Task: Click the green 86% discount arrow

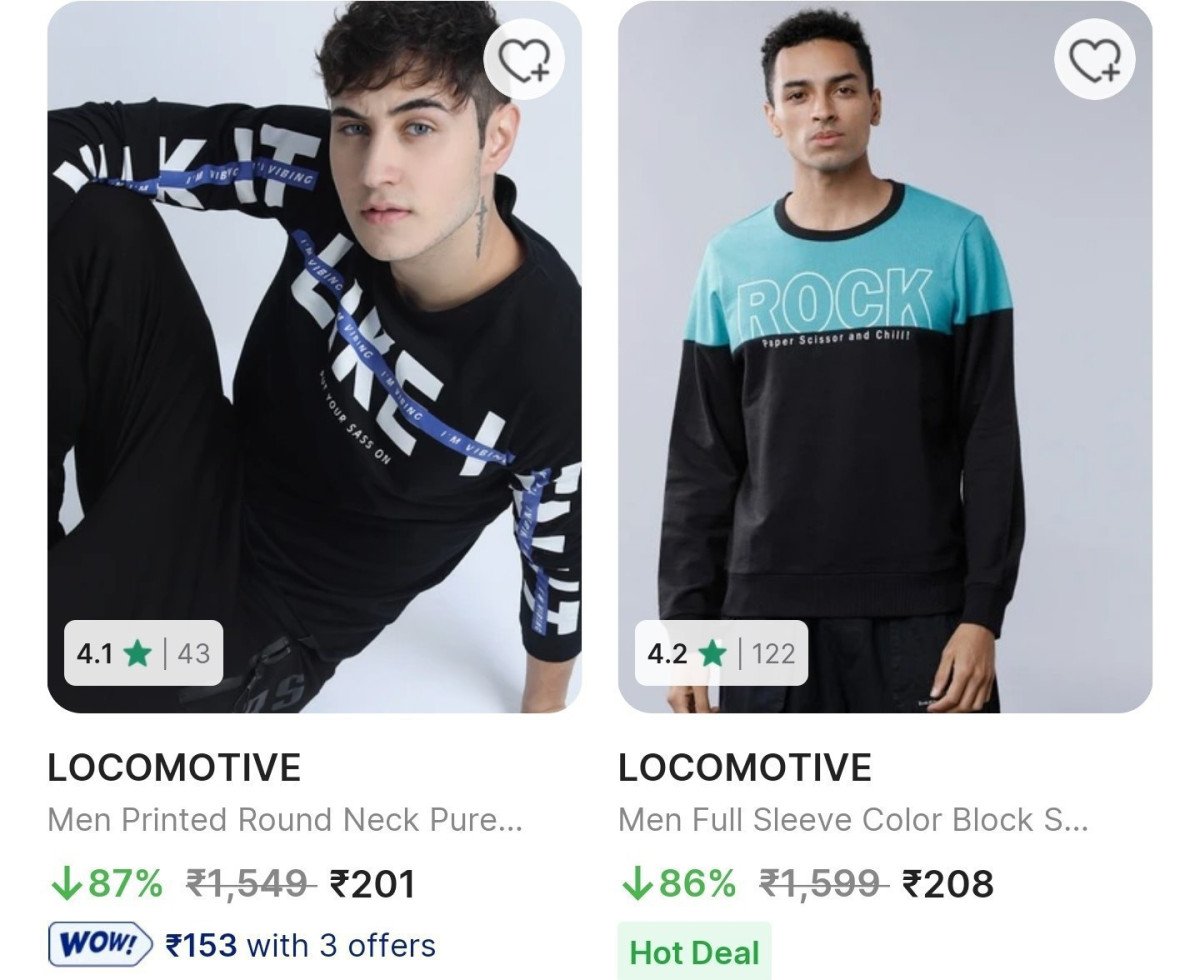Action: pyautogui.click(x=635, y=883)
